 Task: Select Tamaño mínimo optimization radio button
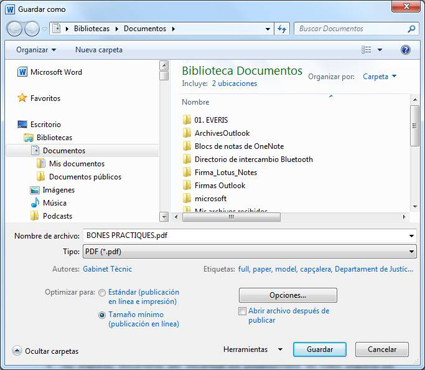pos(102,315)
